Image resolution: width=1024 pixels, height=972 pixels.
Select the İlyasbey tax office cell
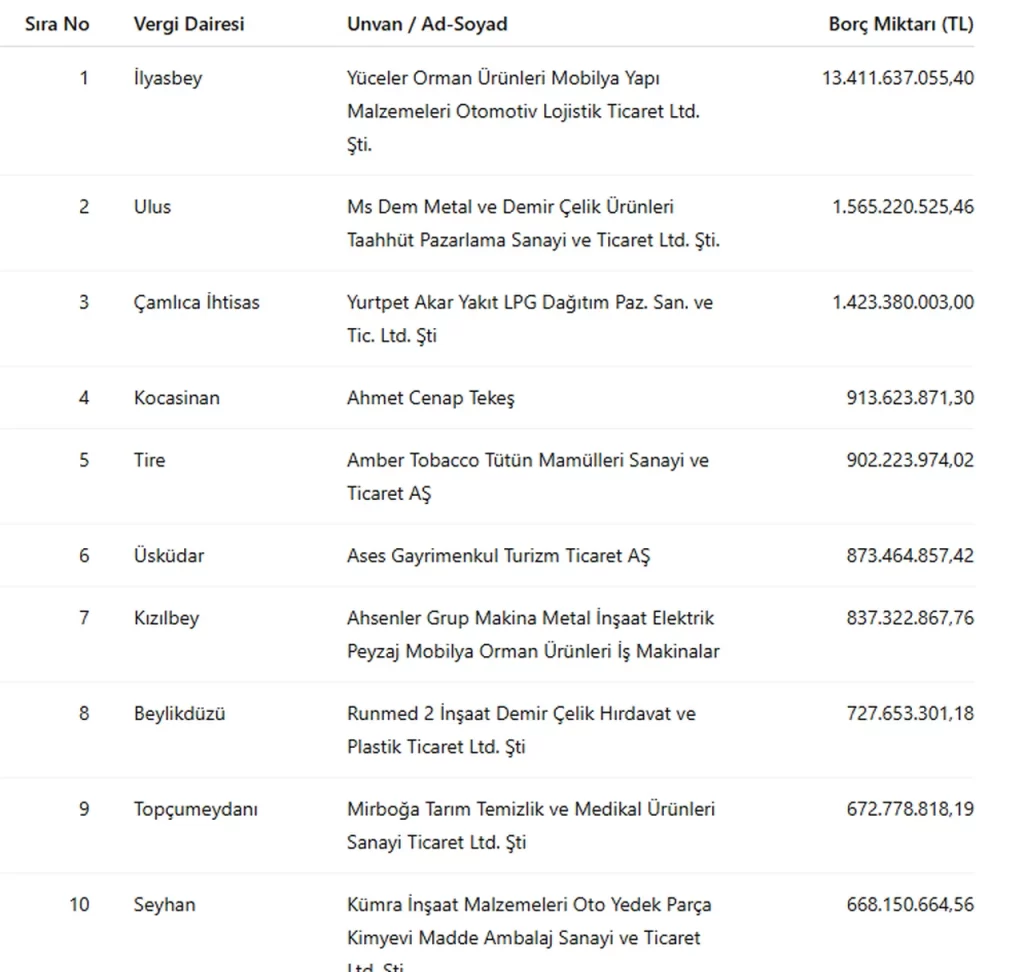[x=168, y=78]
